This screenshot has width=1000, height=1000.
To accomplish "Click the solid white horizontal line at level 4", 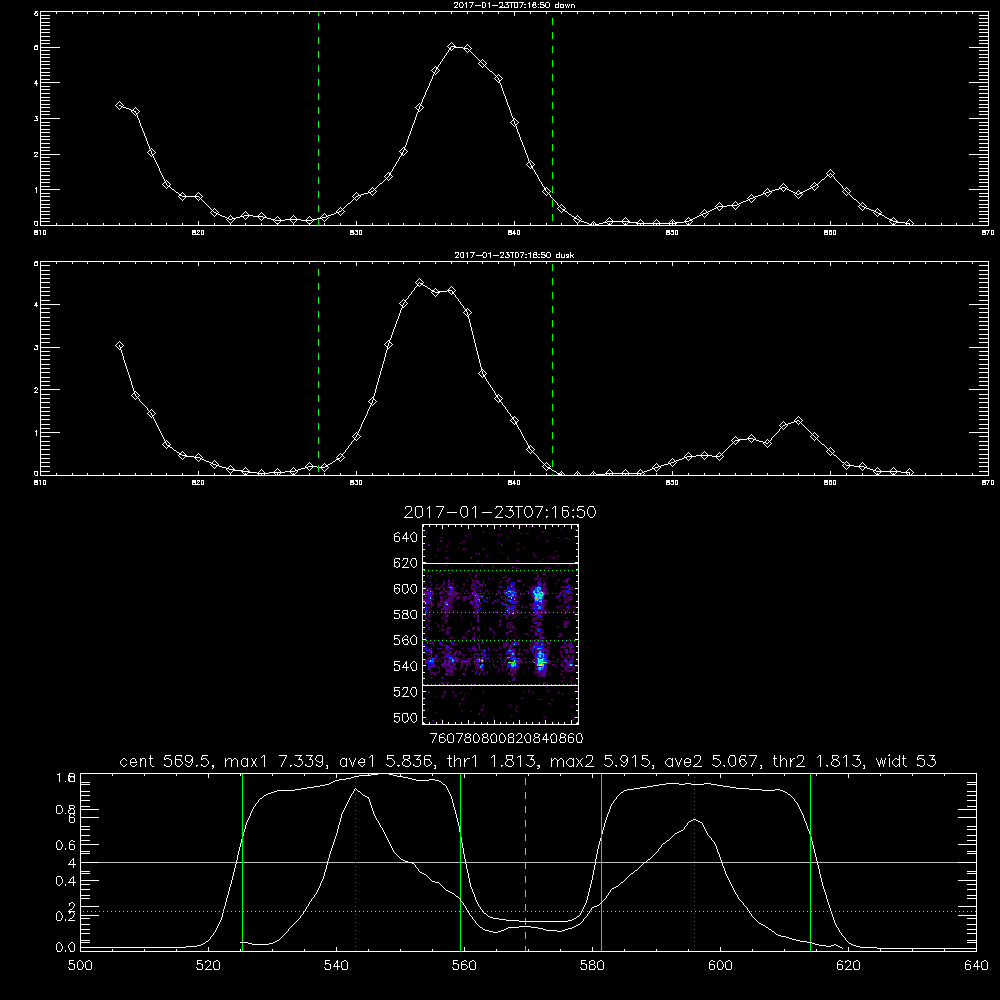I will pyautogui.click(x=528, y=862).
